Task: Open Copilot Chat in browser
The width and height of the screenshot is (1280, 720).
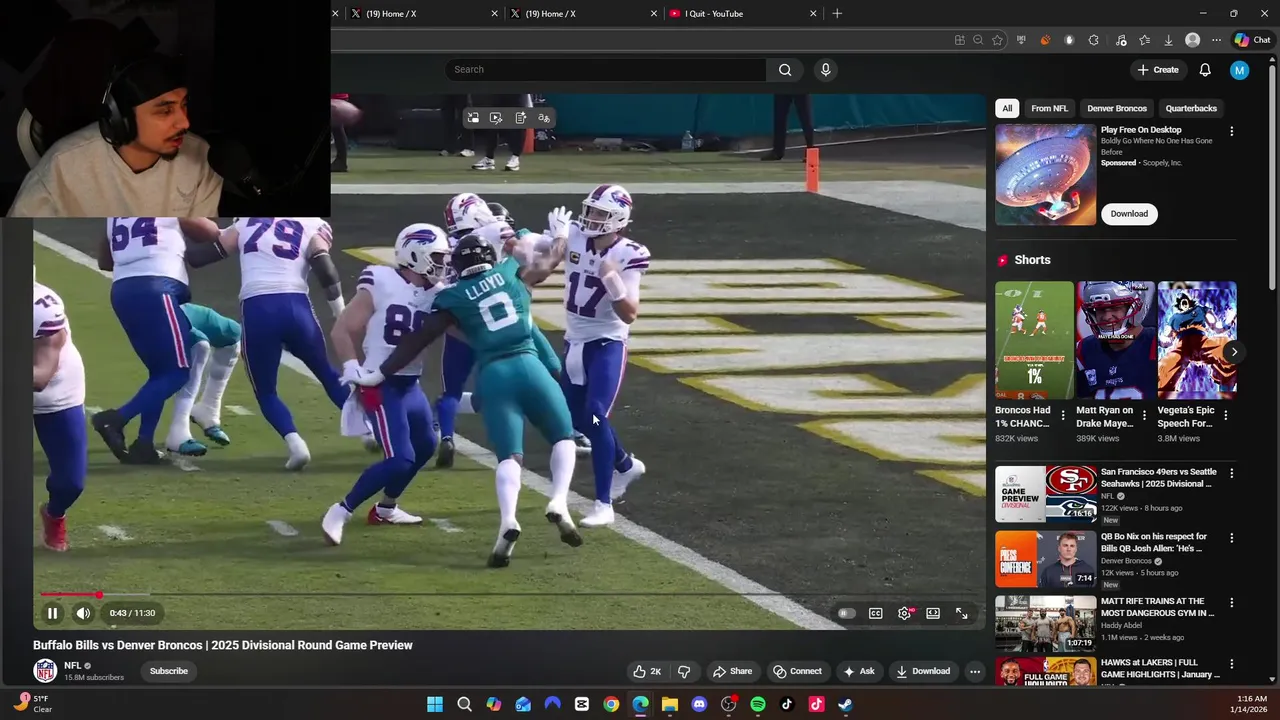Action: coord(1253,40)
